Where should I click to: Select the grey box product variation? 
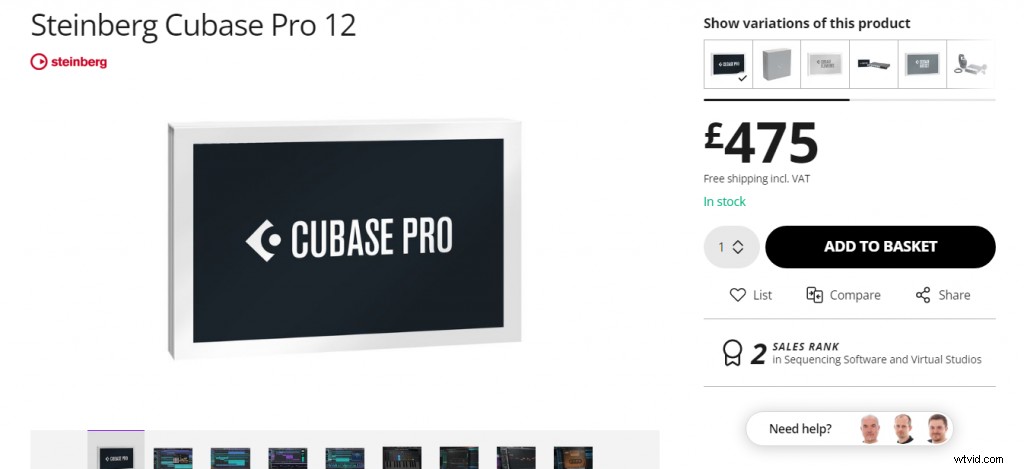tap(776, 64)
